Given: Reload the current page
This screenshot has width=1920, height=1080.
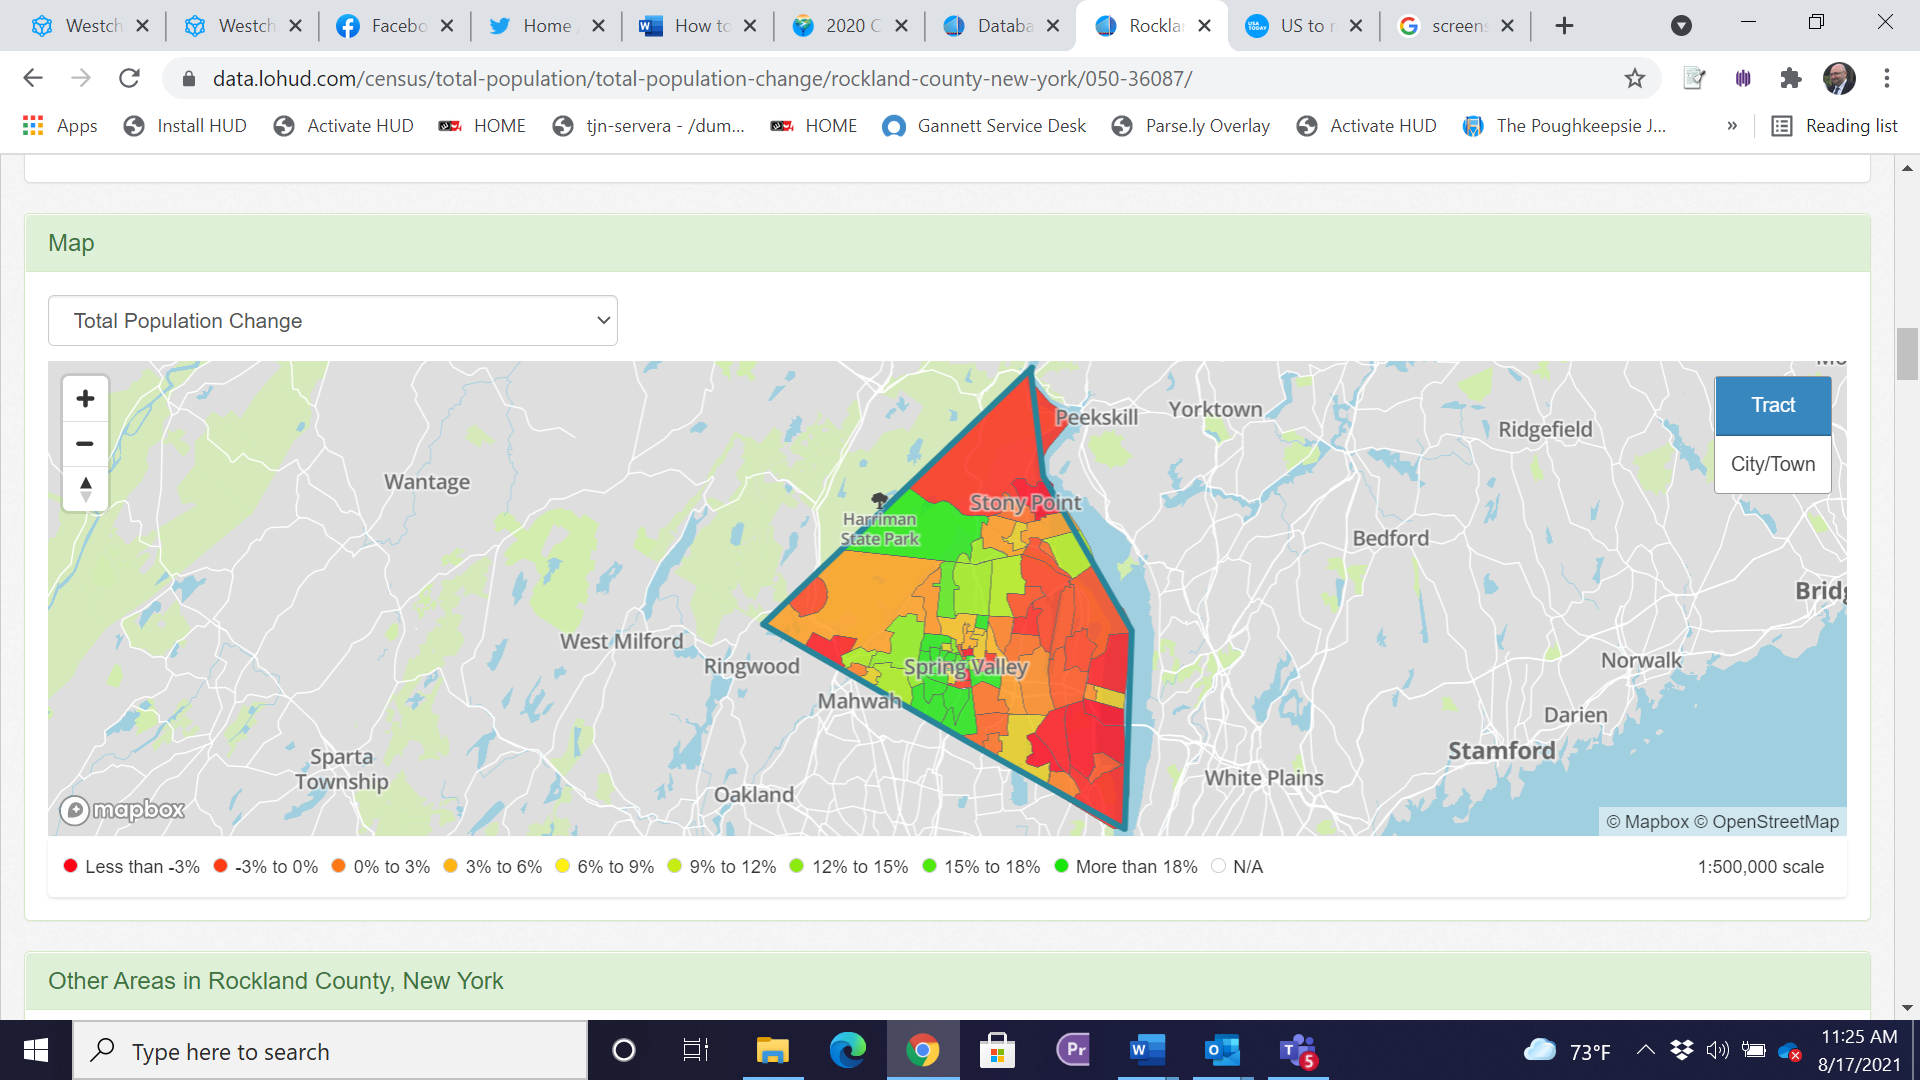Looking at the screenshot, I should (129, 78).
